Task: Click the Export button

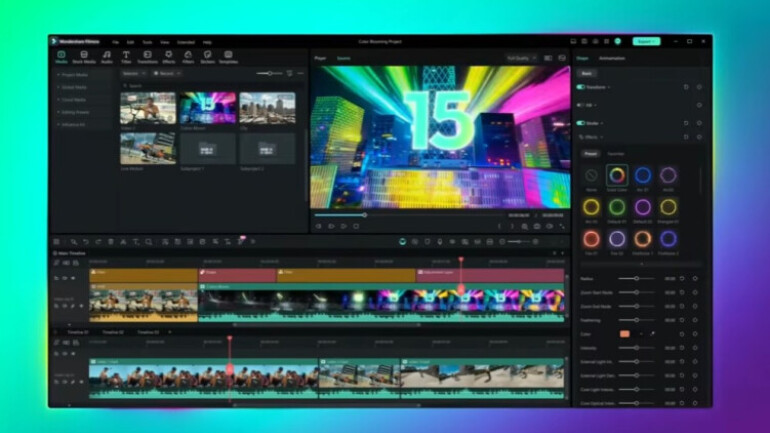Action: [x=646, y=42]
